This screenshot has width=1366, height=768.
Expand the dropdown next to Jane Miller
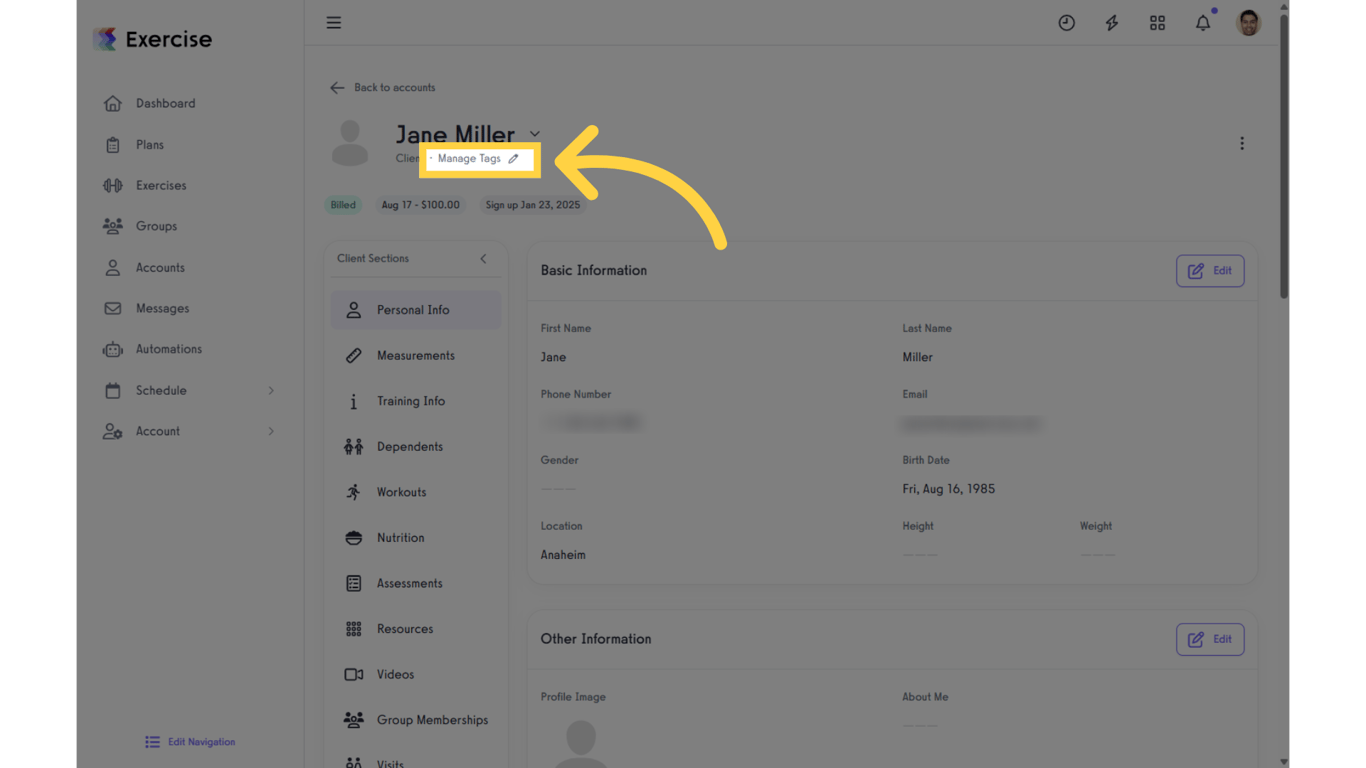pos(535,133)
